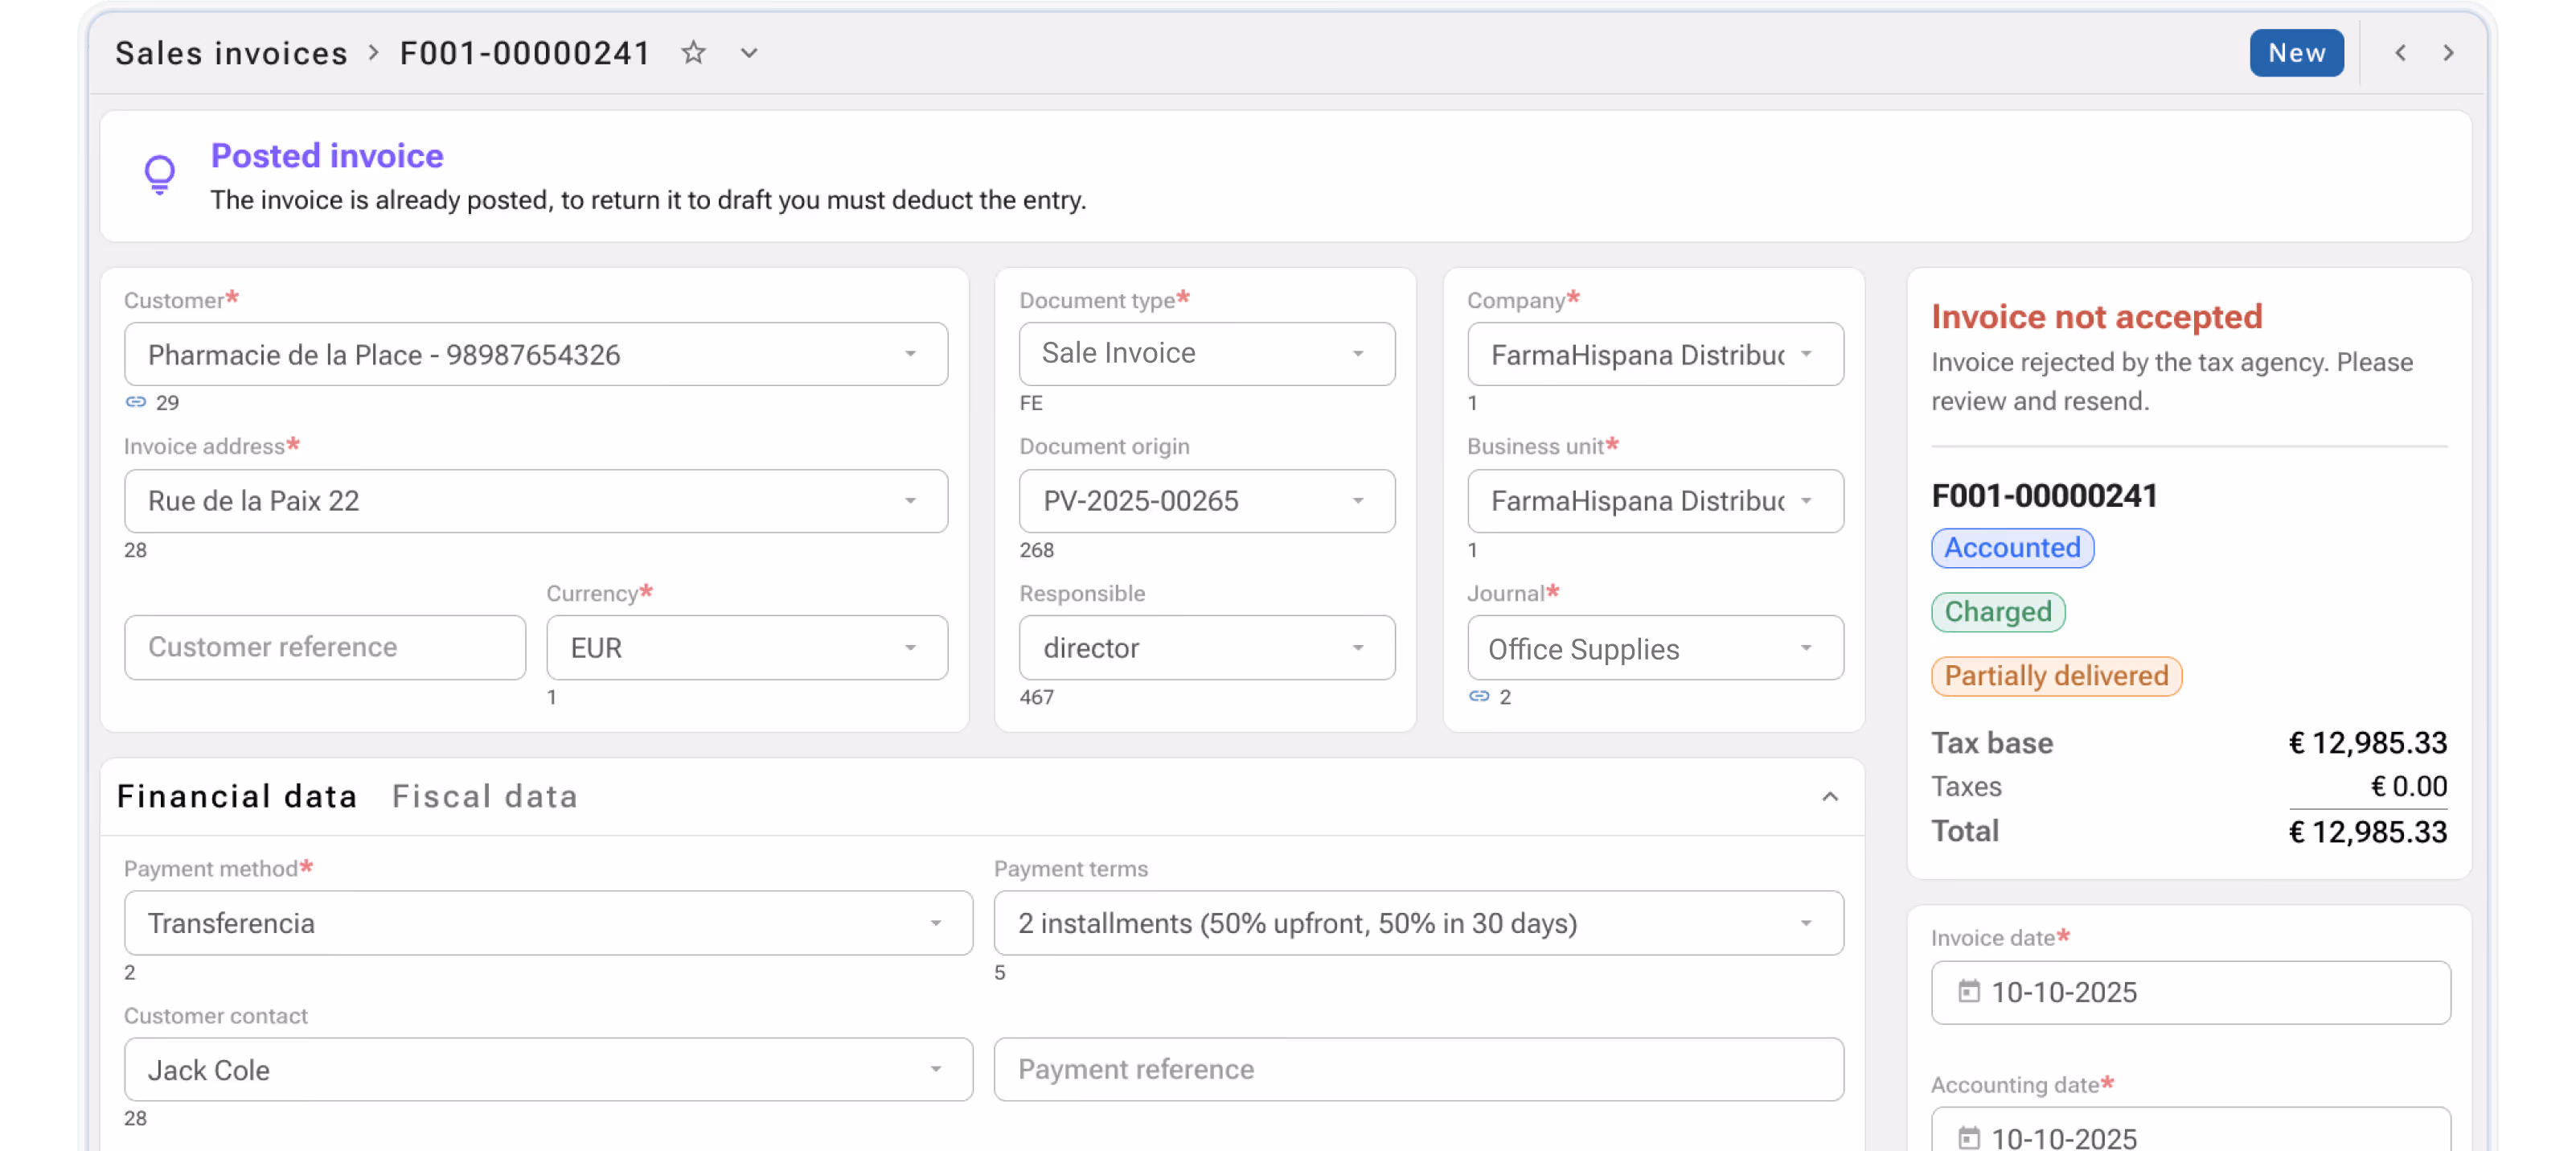Open the calendar for Accounting date
Screen dimensions: 2576x1151
coord(1969,1138)
